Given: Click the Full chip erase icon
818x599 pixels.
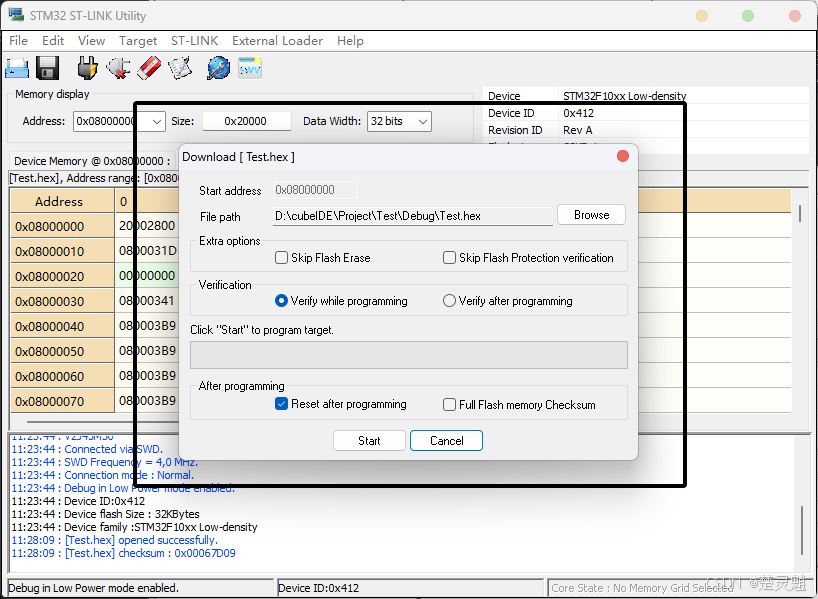Looking at the screenshot, I should pos(149,68).
